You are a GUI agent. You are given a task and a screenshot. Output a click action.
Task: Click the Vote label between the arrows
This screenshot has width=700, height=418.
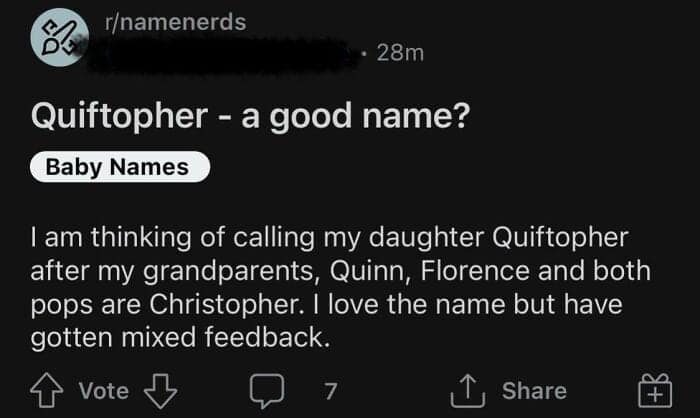(x=102, y=390)
